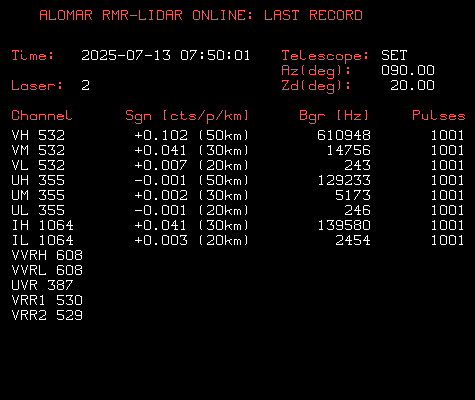Viewport: 475px width, 400px height.
Task: Select channel row UVR 387
Action: [42, 285]
